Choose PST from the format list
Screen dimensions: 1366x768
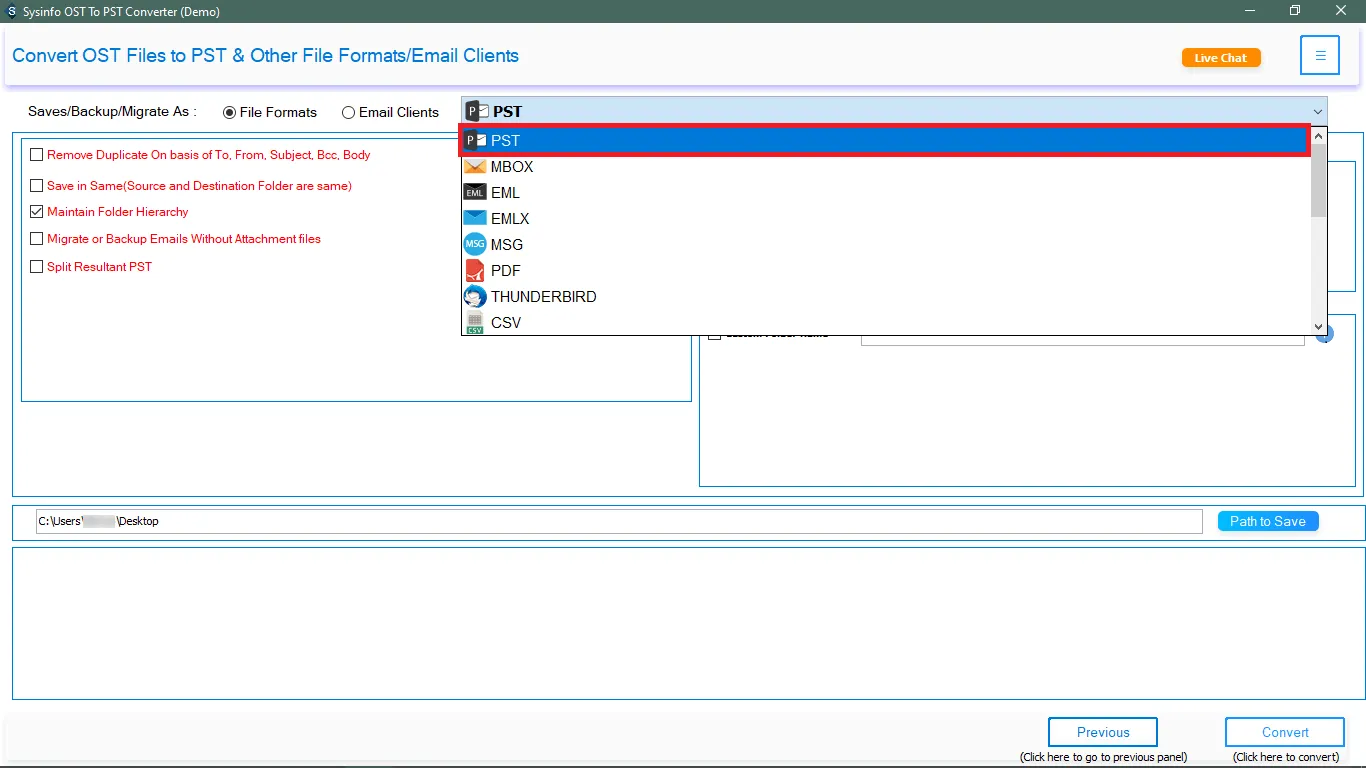885,141
